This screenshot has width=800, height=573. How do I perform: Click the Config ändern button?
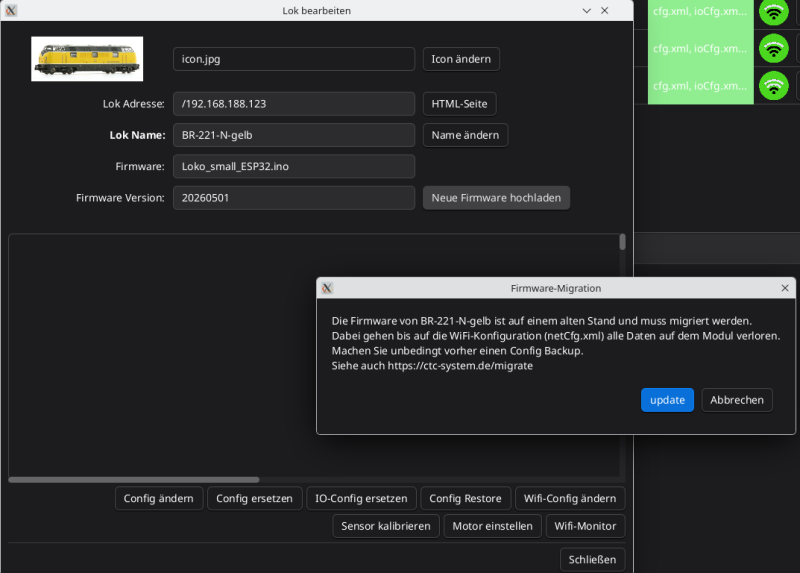[x=159, y=499]
